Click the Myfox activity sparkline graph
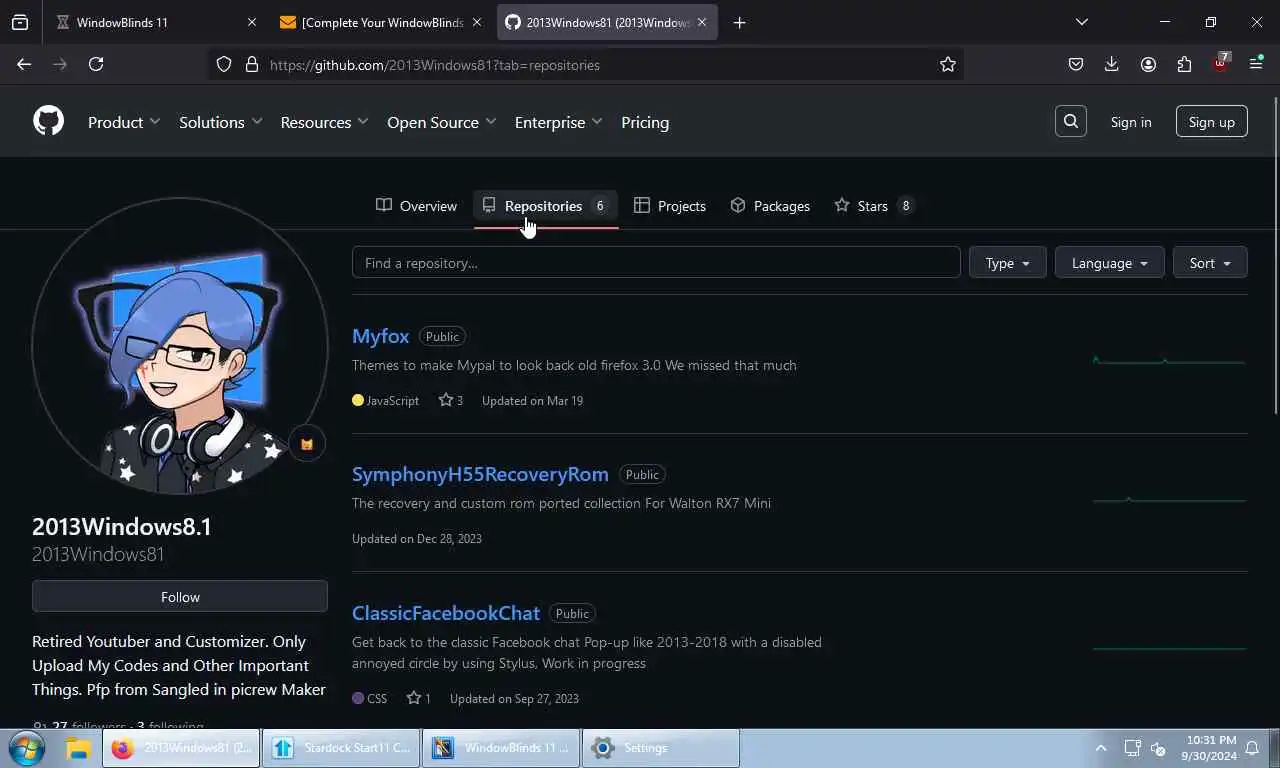This screenshot has width=1280, height=768. tap(1169, 360)
